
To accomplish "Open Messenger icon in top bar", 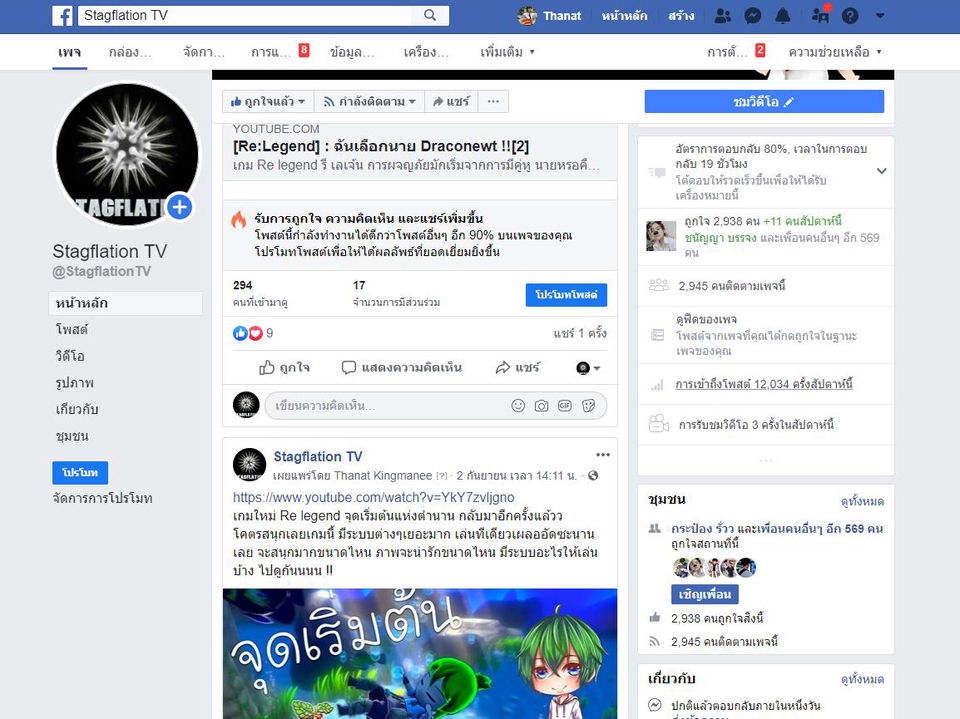I will [x=752, y=16].
